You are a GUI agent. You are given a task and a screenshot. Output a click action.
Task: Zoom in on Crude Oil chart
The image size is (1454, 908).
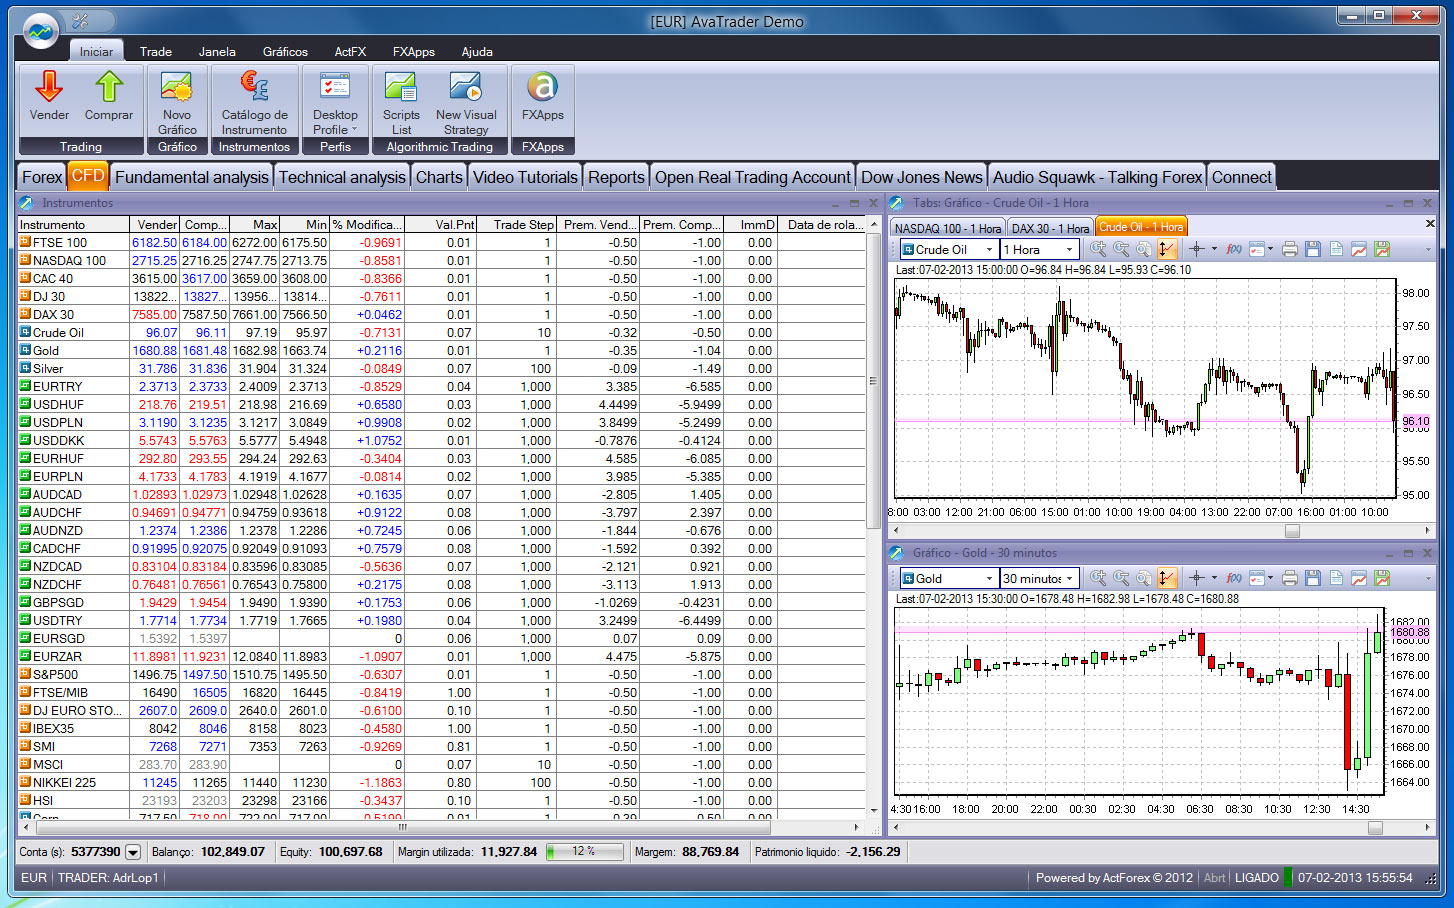[x=1098, y=249]
